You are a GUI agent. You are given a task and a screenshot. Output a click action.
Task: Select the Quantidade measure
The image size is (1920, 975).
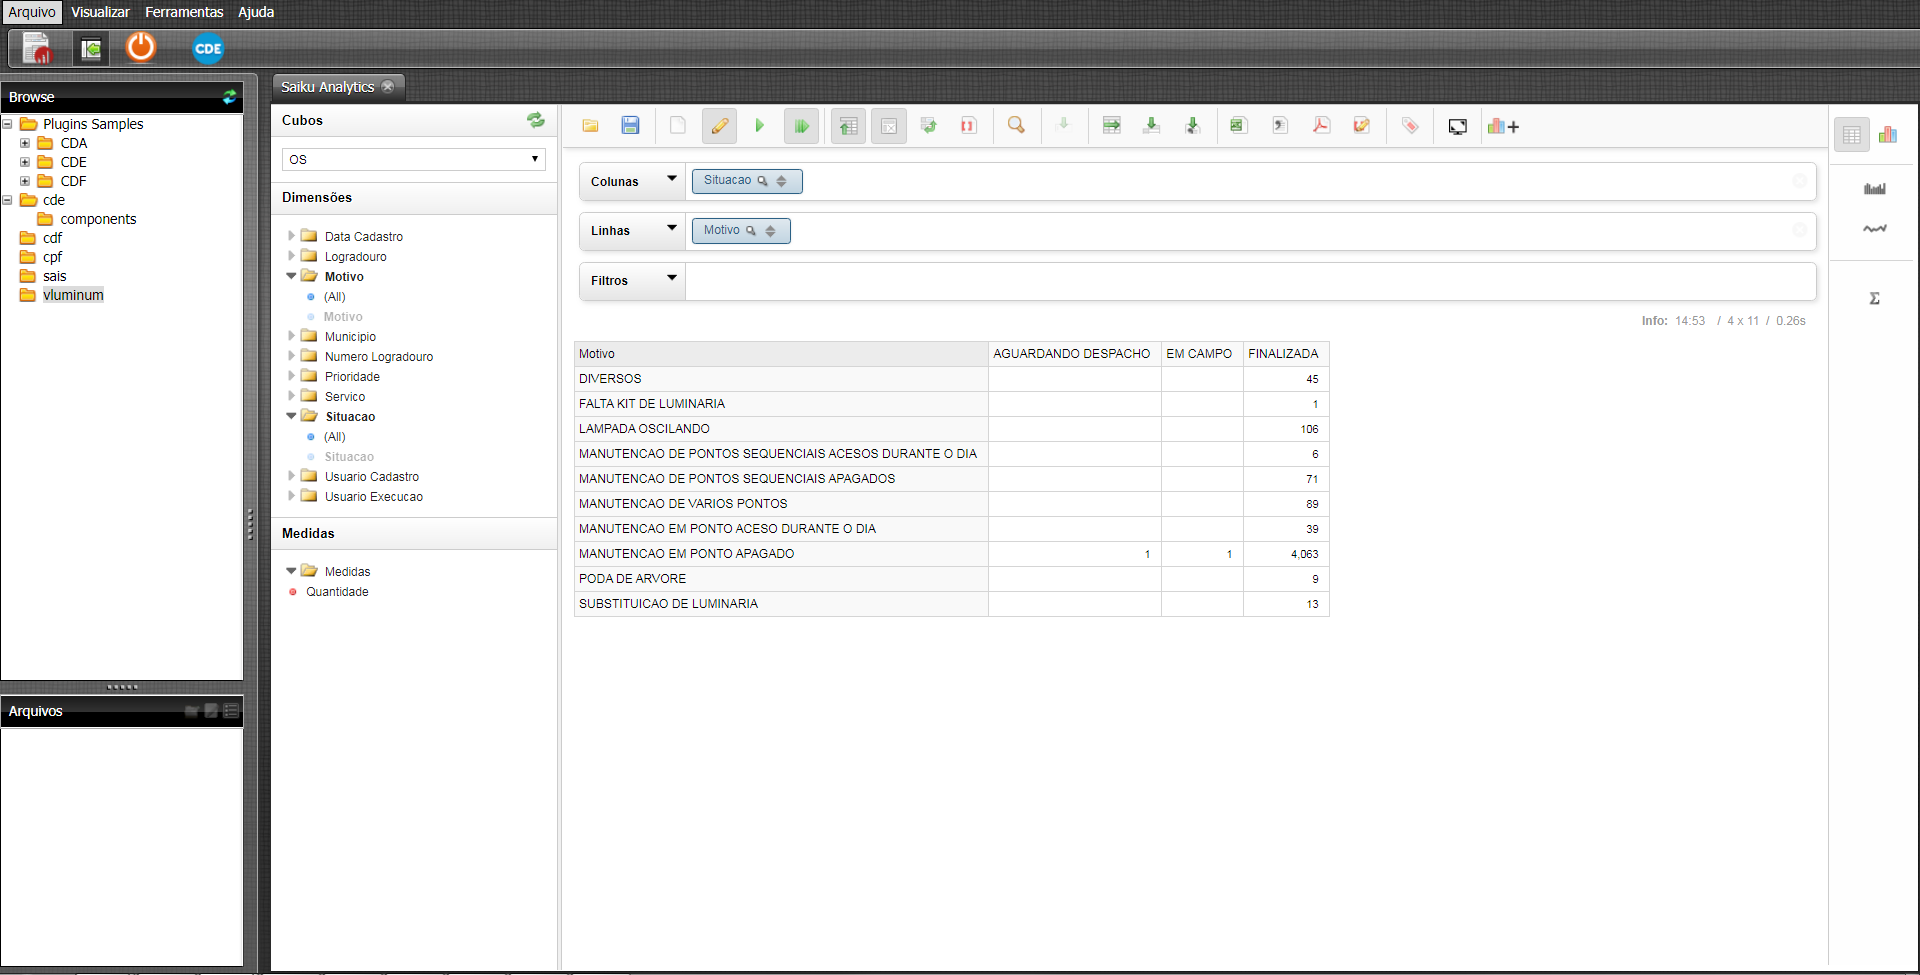tap(337, 592)
